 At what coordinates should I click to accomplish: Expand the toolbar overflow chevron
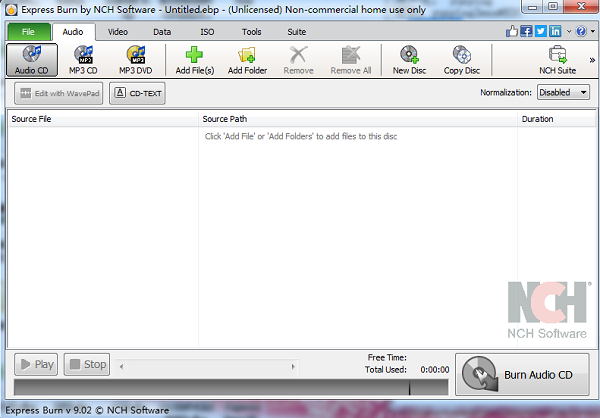click(592, 60)
